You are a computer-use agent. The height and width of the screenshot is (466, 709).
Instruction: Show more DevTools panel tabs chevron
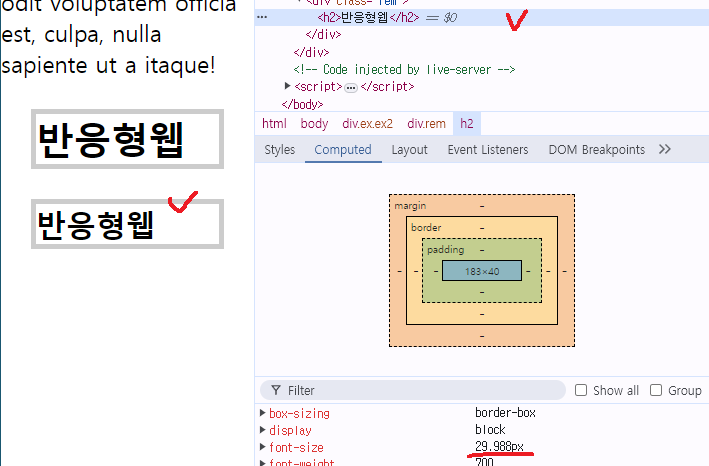pyautogui.click(x=665, y=149)
